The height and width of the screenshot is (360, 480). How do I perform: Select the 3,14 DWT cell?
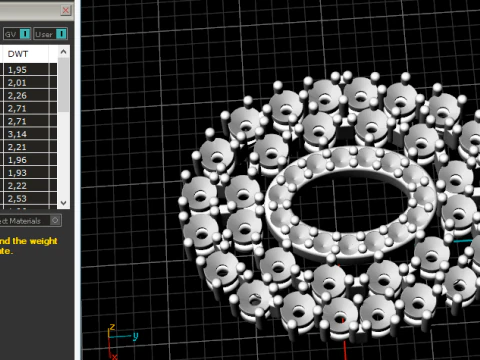coord(26,134)
